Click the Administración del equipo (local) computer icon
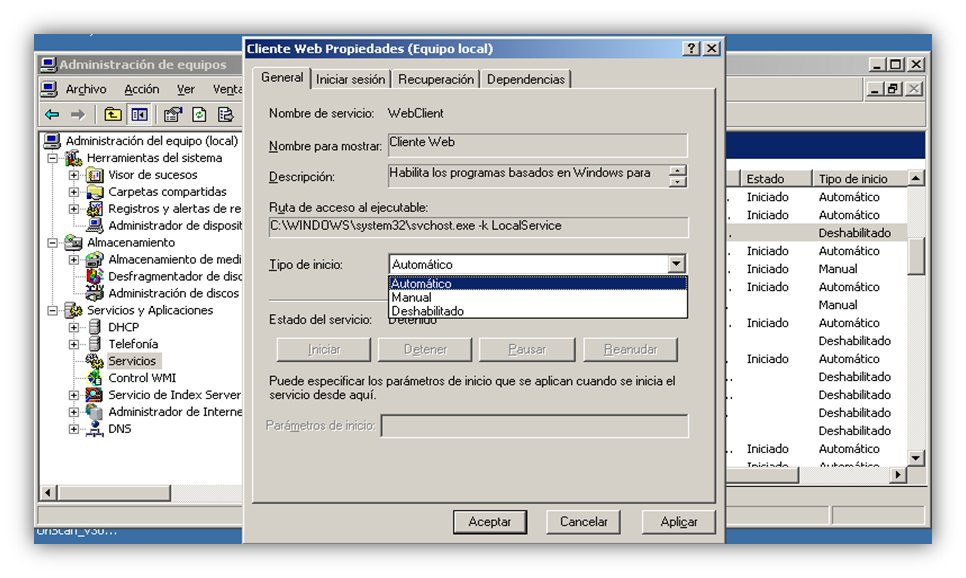This screenshot has height=578, width=966. pyautogui.click(x=52, y=141)
